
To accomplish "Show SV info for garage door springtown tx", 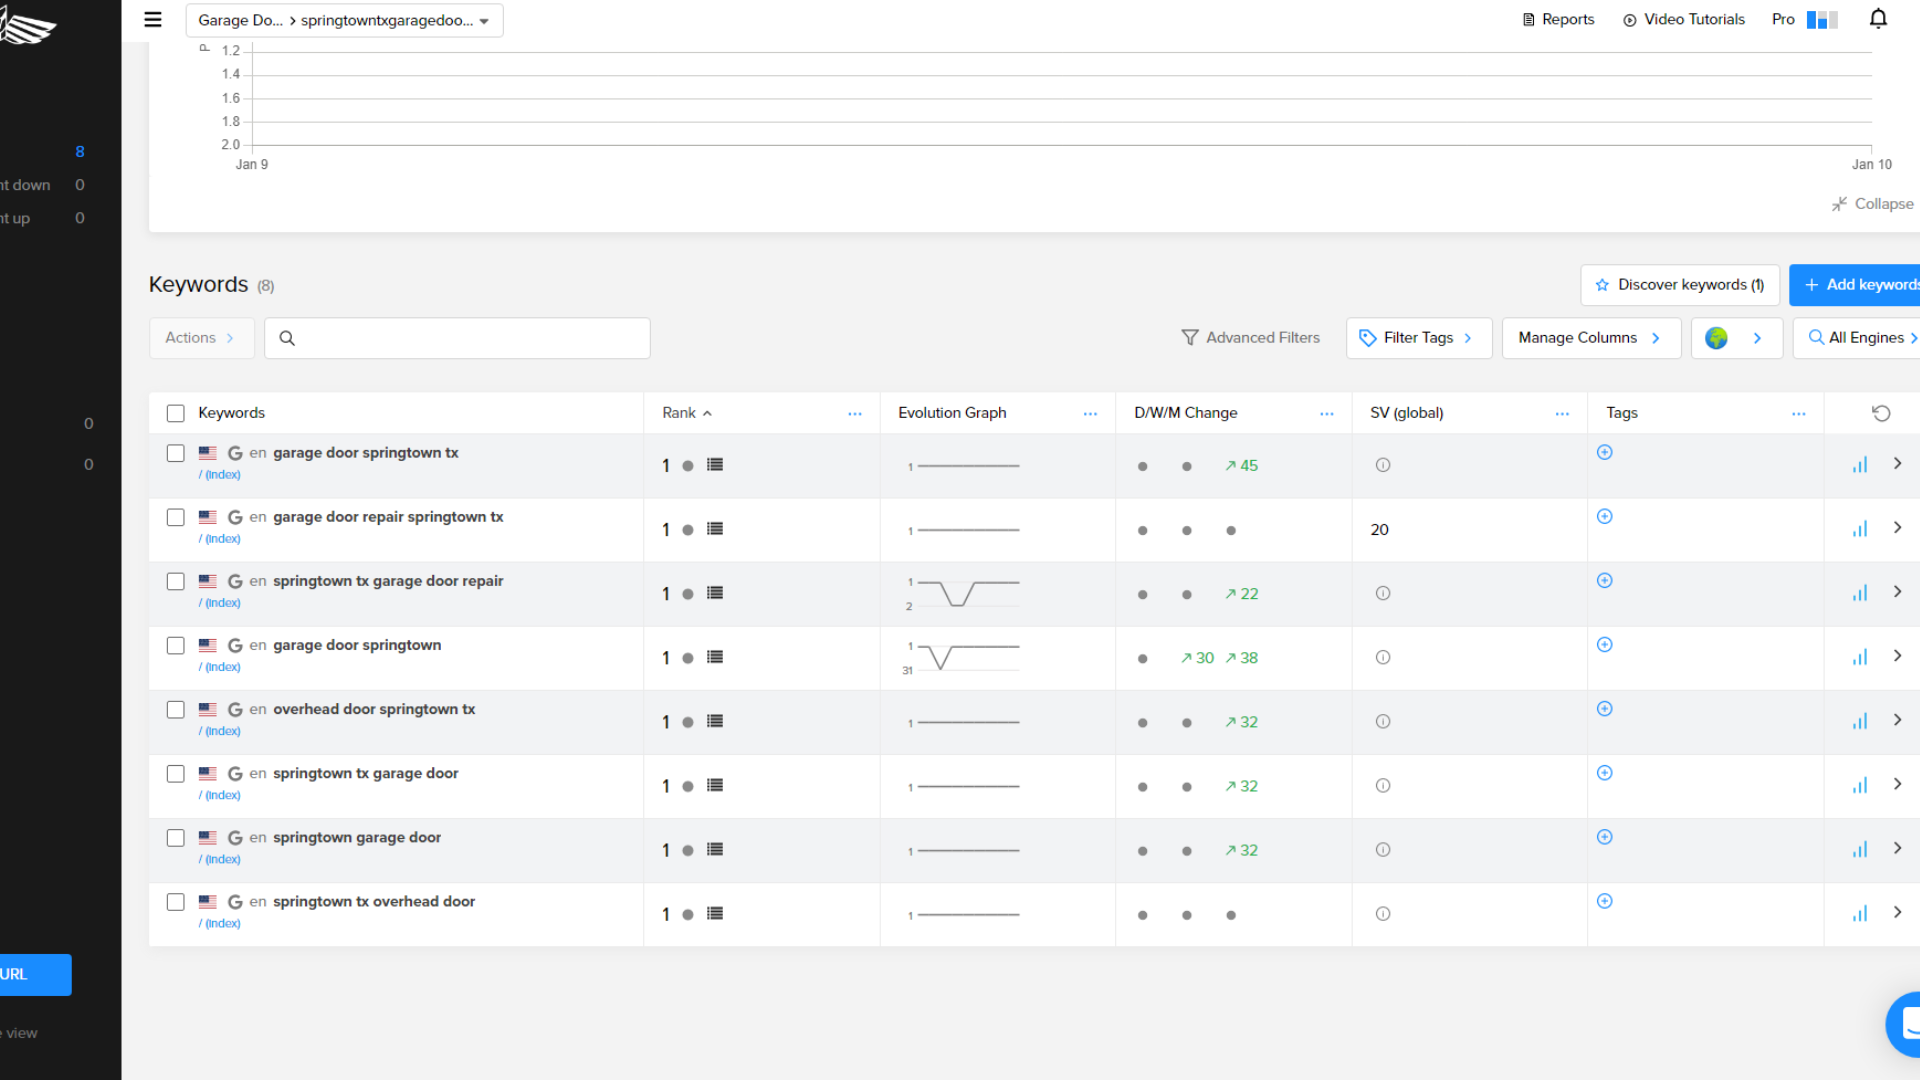I will coord(1383,465).
